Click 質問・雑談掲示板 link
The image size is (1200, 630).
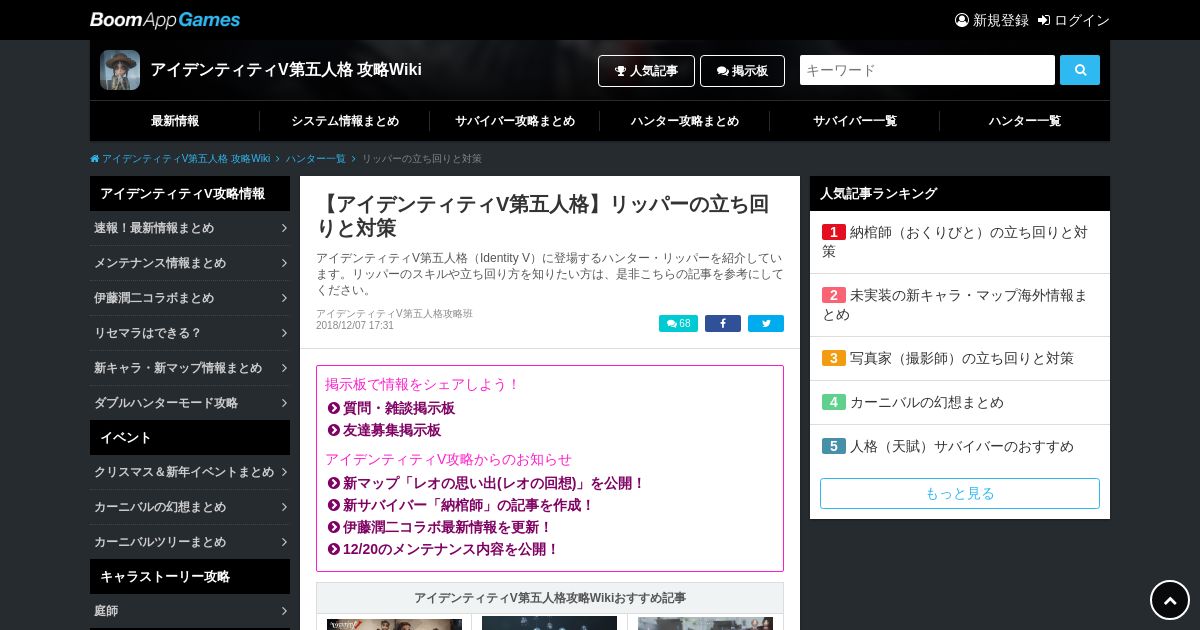point(399,408)
